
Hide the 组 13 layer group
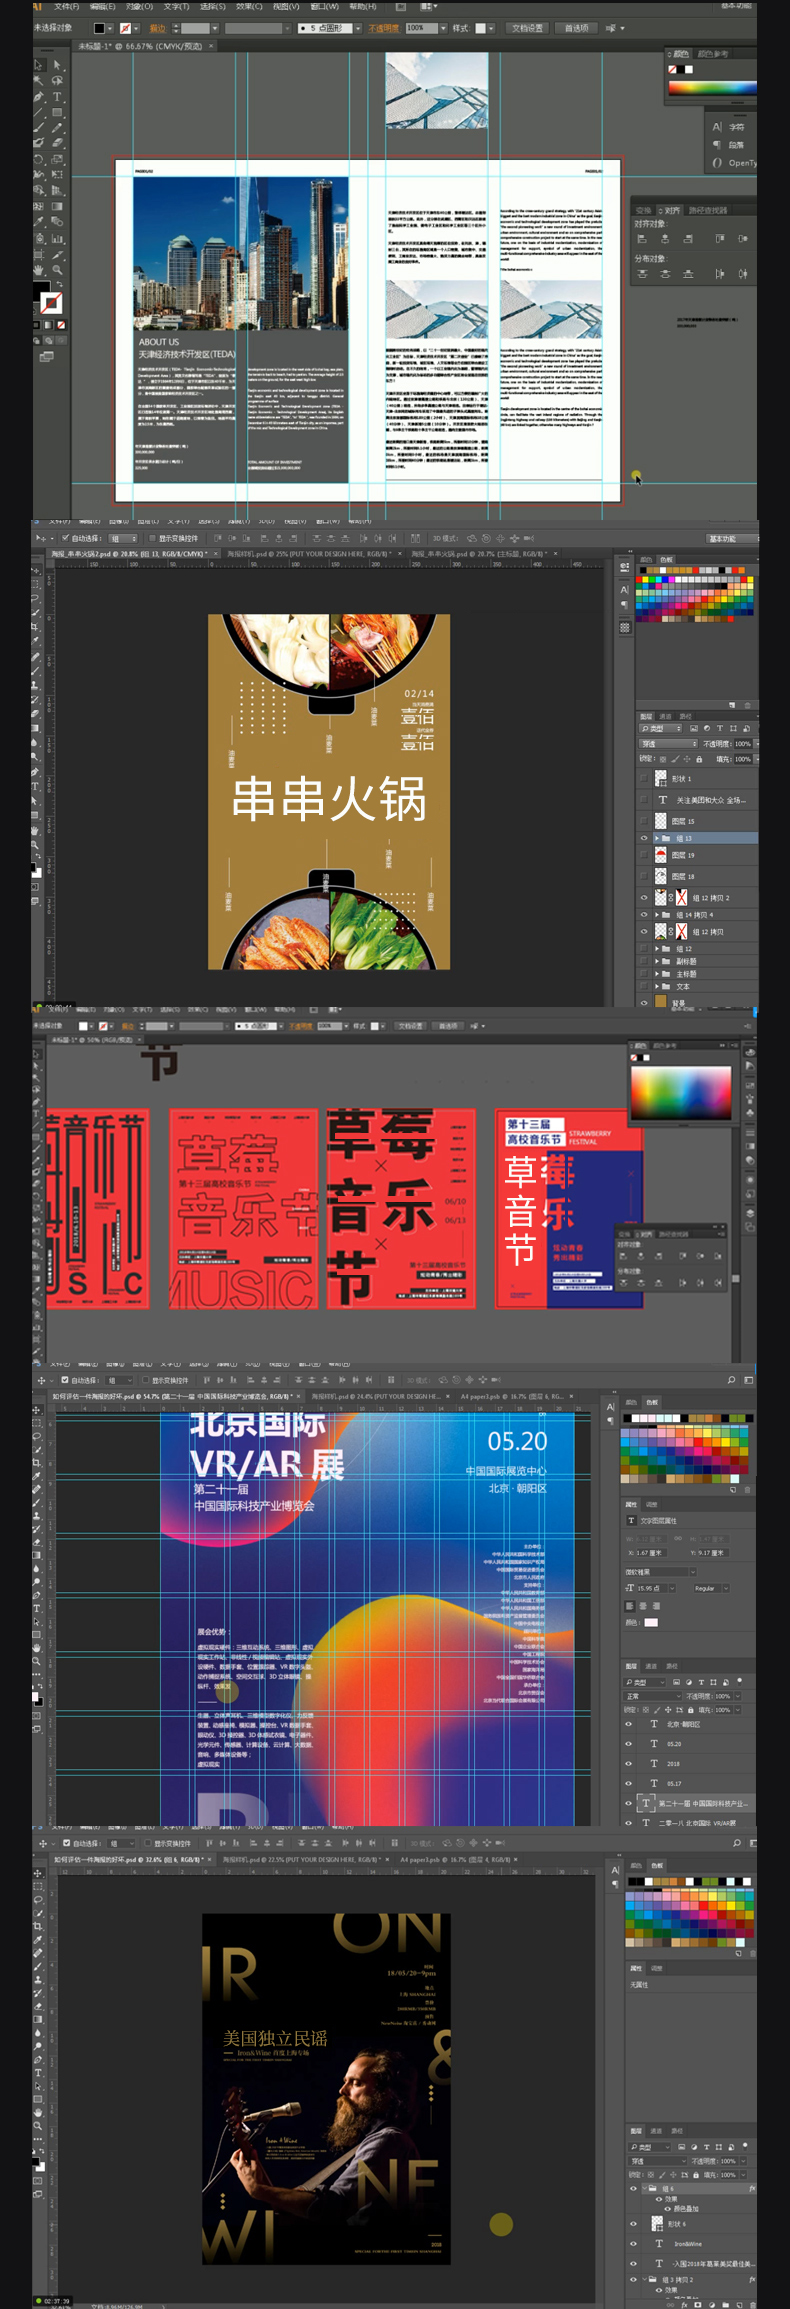pyautogui.click(x=644, y=838)
